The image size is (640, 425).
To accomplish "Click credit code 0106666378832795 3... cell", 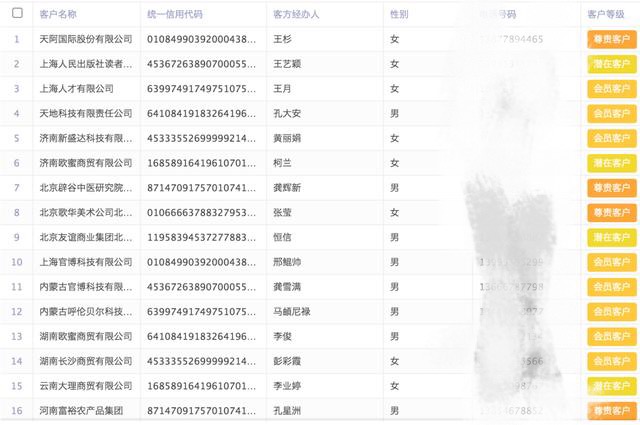I will tap(202, 213).
